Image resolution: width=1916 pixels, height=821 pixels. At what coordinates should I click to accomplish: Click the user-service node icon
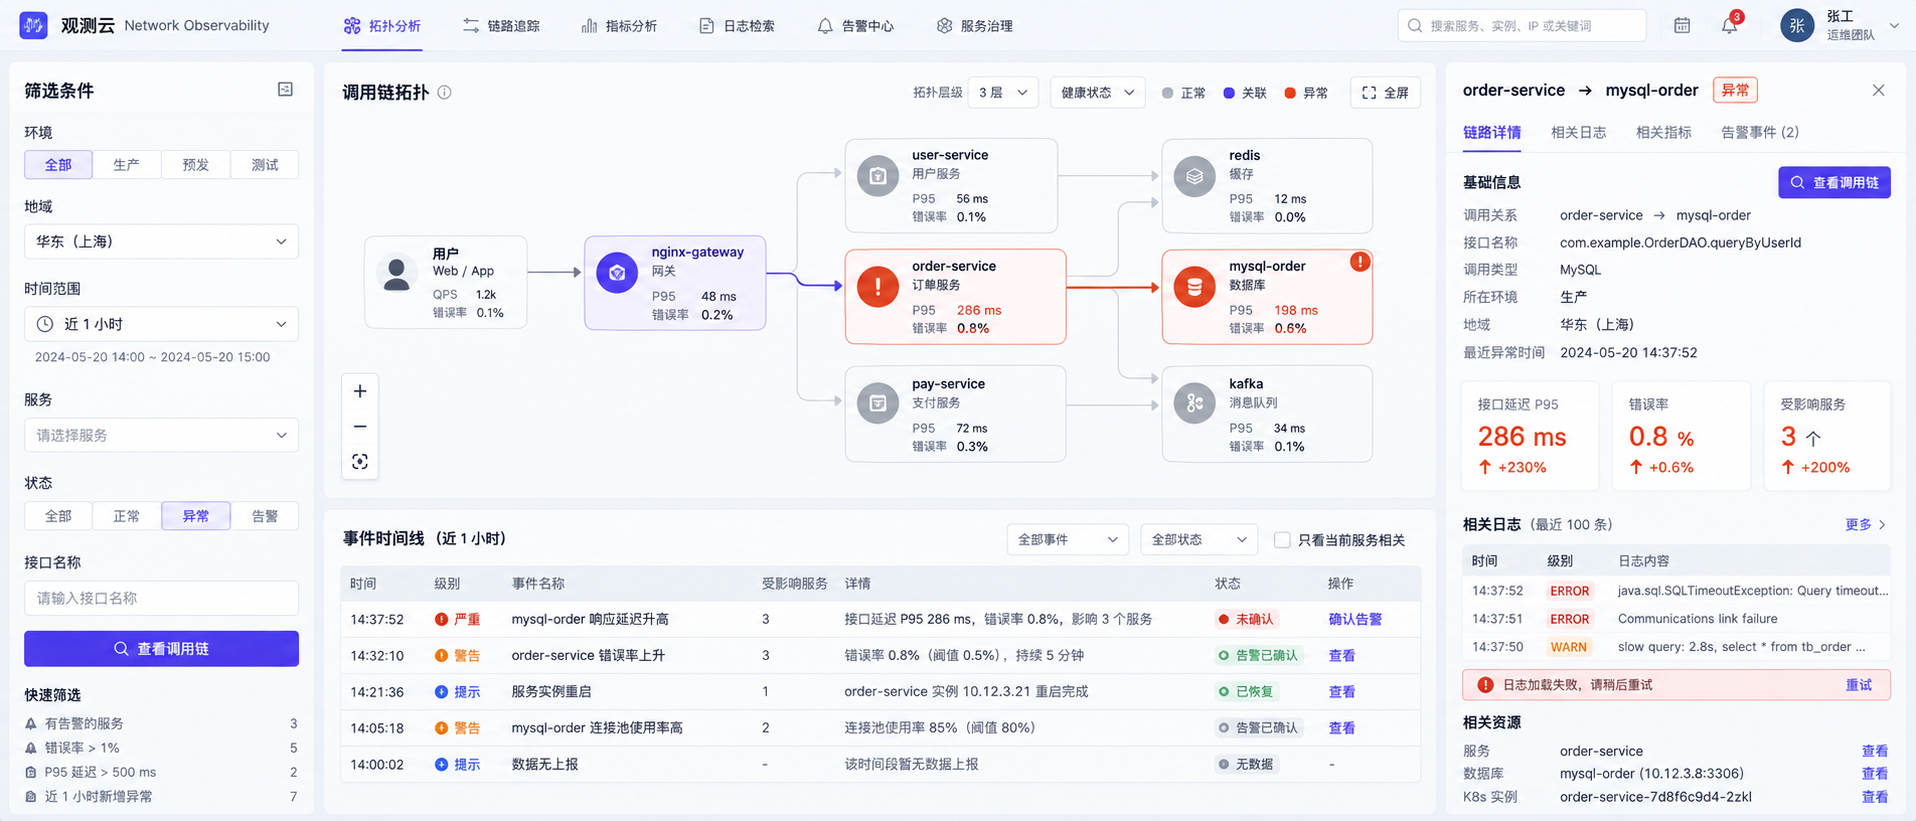point(878,176)
